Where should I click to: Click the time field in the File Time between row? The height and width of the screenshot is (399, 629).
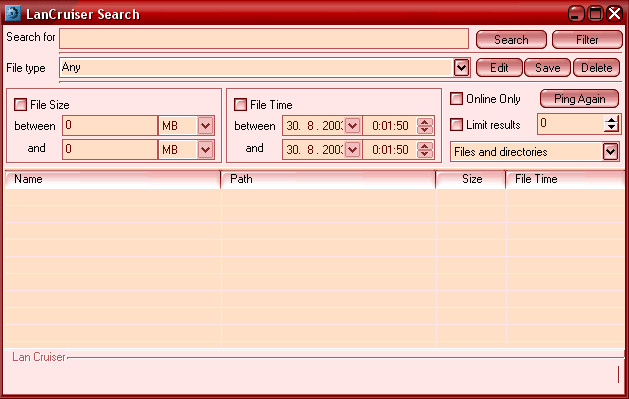point(390,126)
